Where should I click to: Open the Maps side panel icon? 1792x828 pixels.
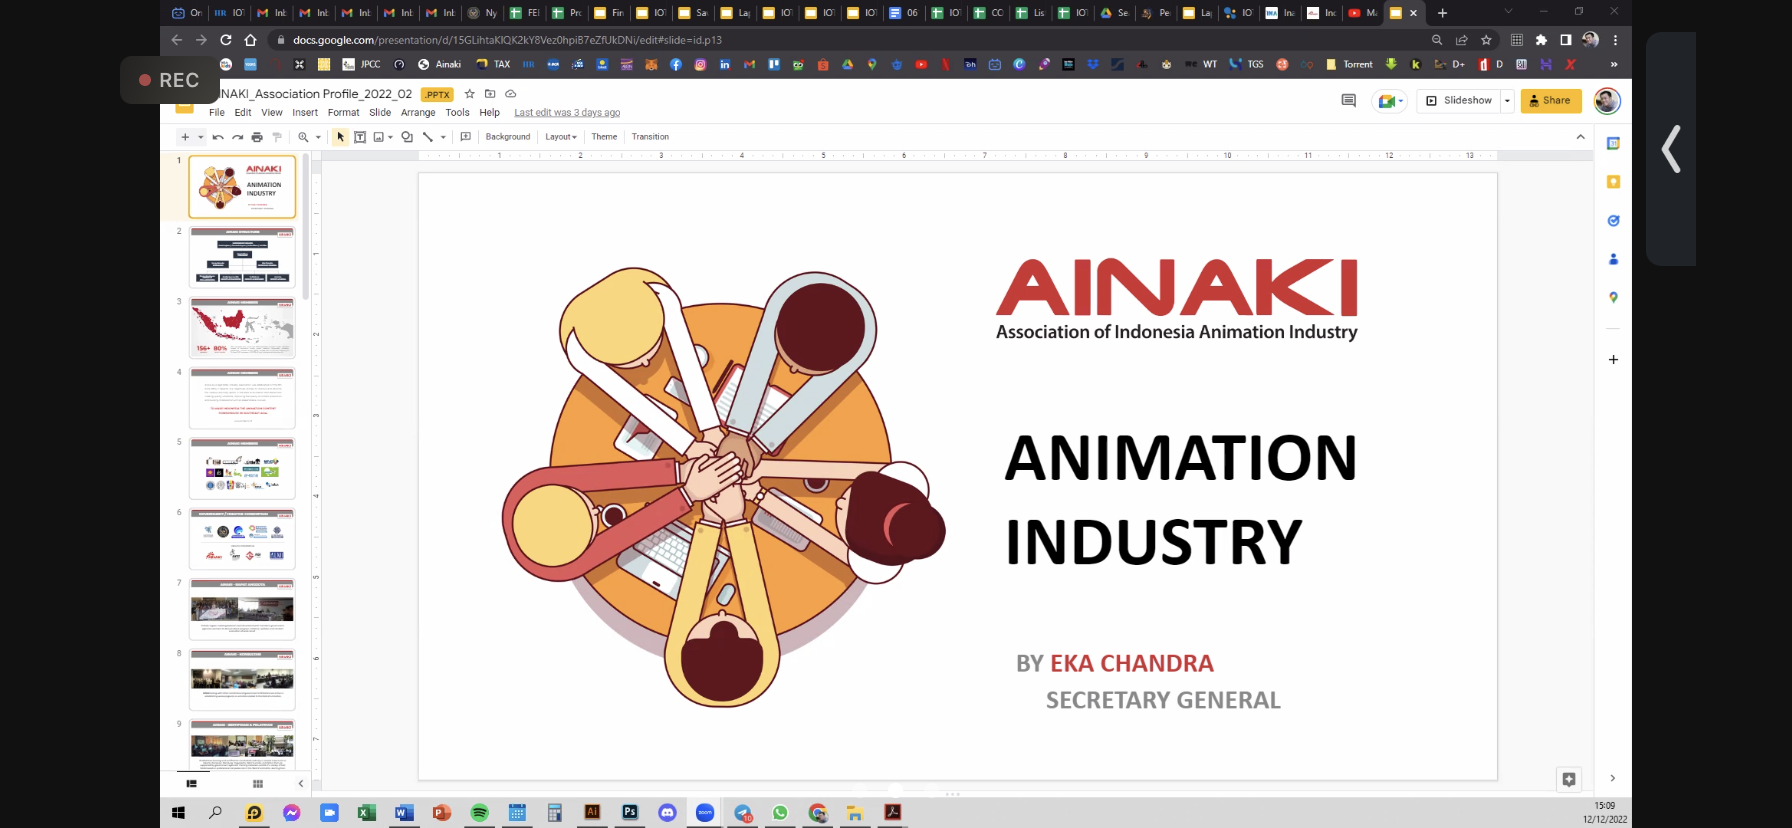(x=1613, y=298)
